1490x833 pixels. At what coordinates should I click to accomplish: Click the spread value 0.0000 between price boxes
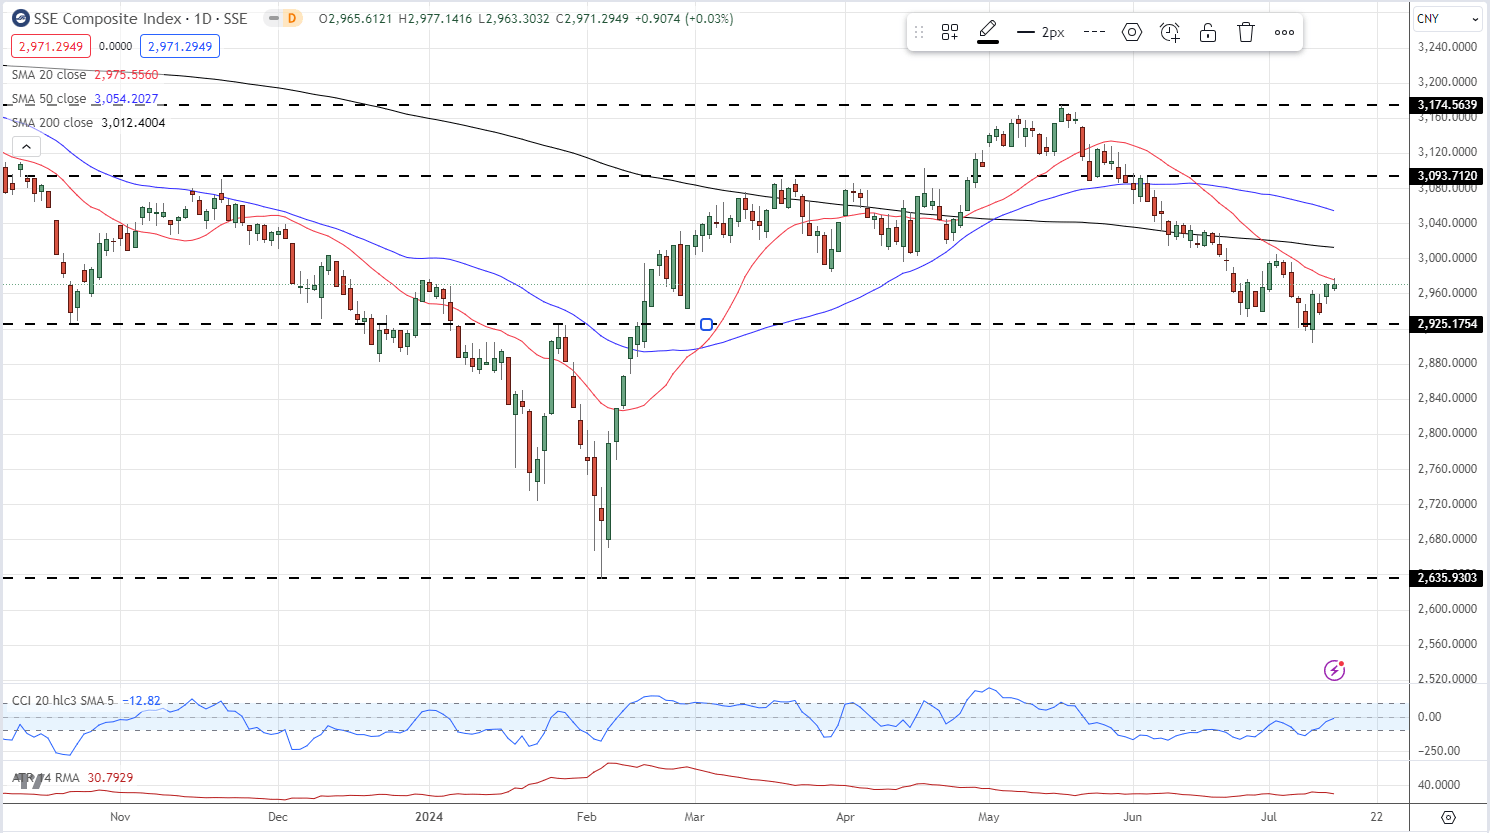pos(116,46)
